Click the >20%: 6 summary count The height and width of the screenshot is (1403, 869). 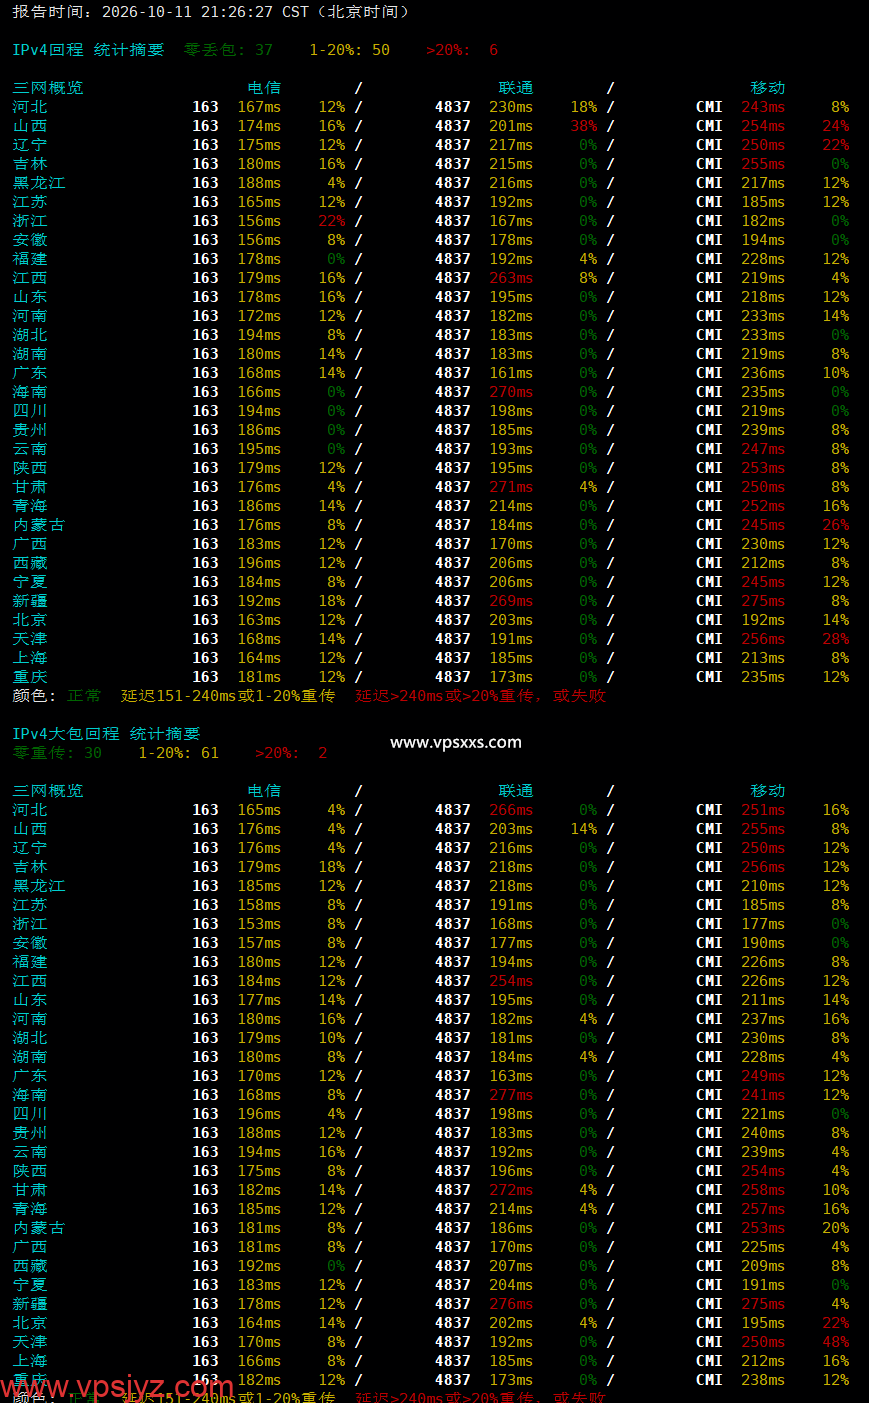pyautogui.click(x=462, y=50)
